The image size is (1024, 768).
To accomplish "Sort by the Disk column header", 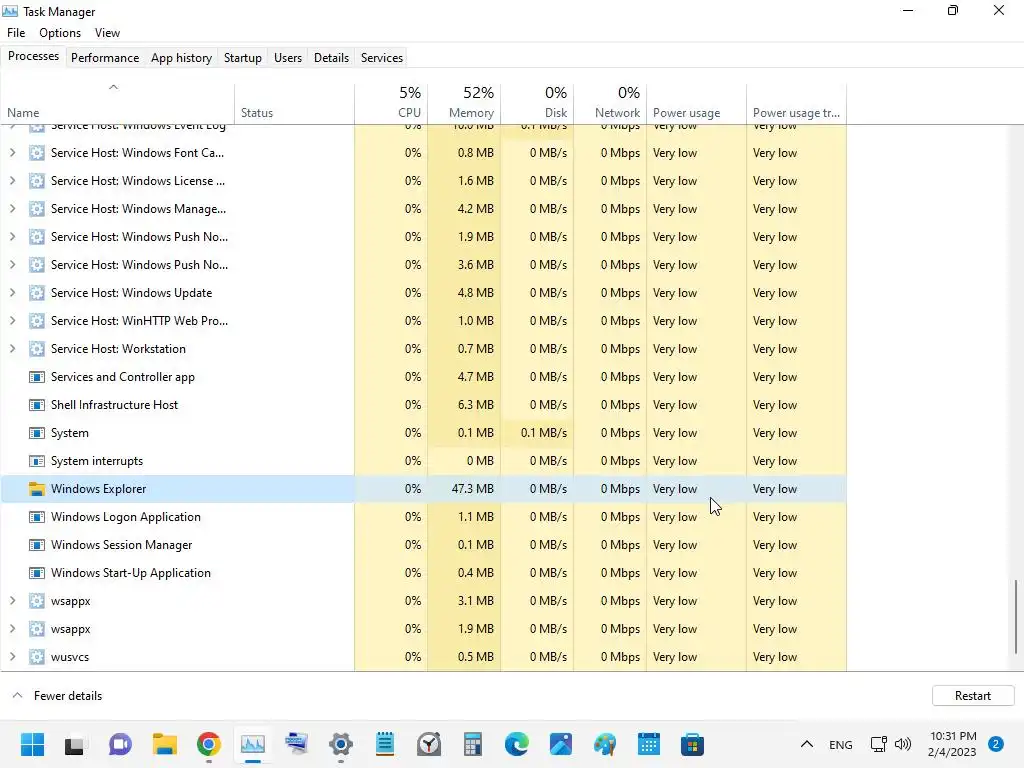I will click(537, 103).
